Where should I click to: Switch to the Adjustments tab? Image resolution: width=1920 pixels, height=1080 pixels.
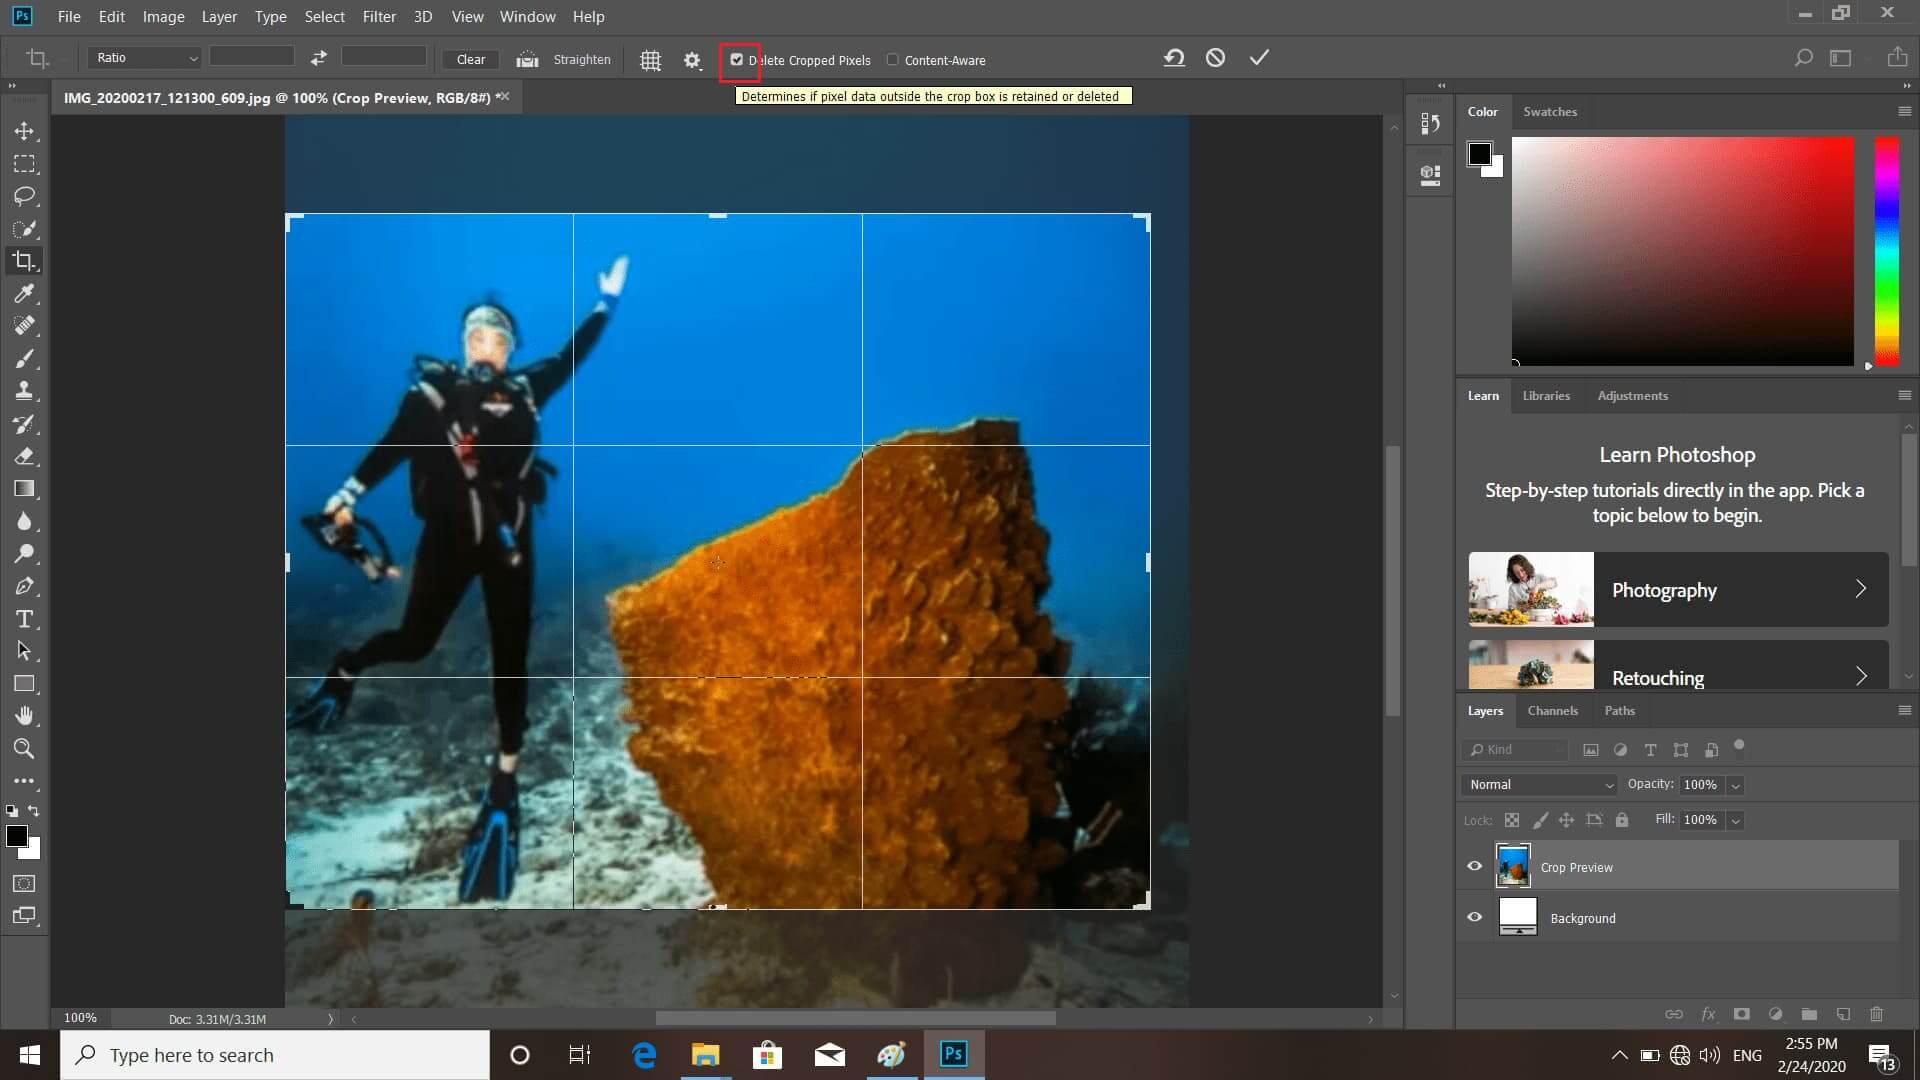[x=1632, y=396]
